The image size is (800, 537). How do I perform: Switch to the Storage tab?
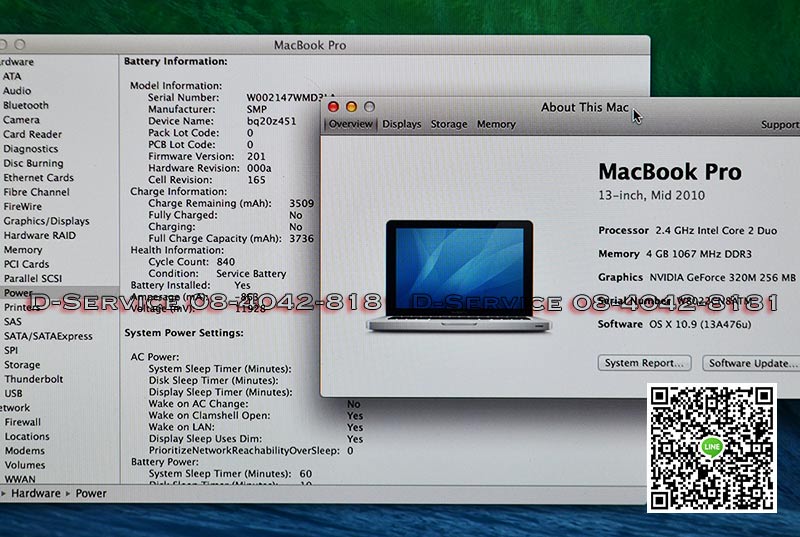pyautogui.click(x=448, y=124)
